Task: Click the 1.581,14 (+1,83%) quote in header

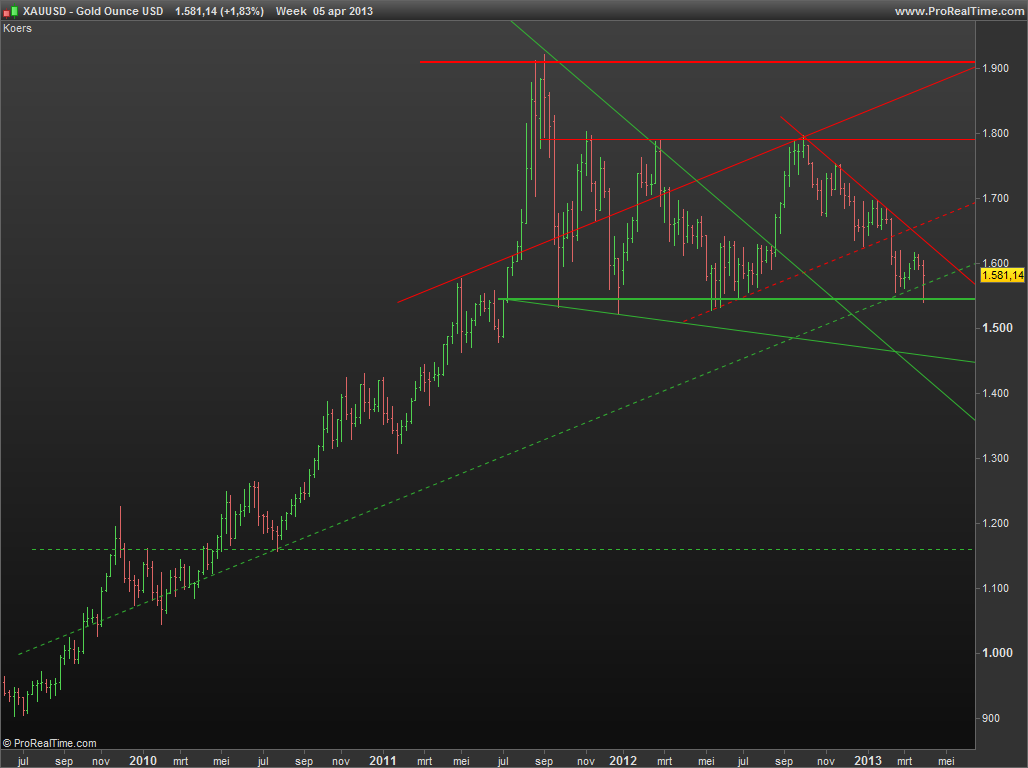Action: click(x=219, y=10)
